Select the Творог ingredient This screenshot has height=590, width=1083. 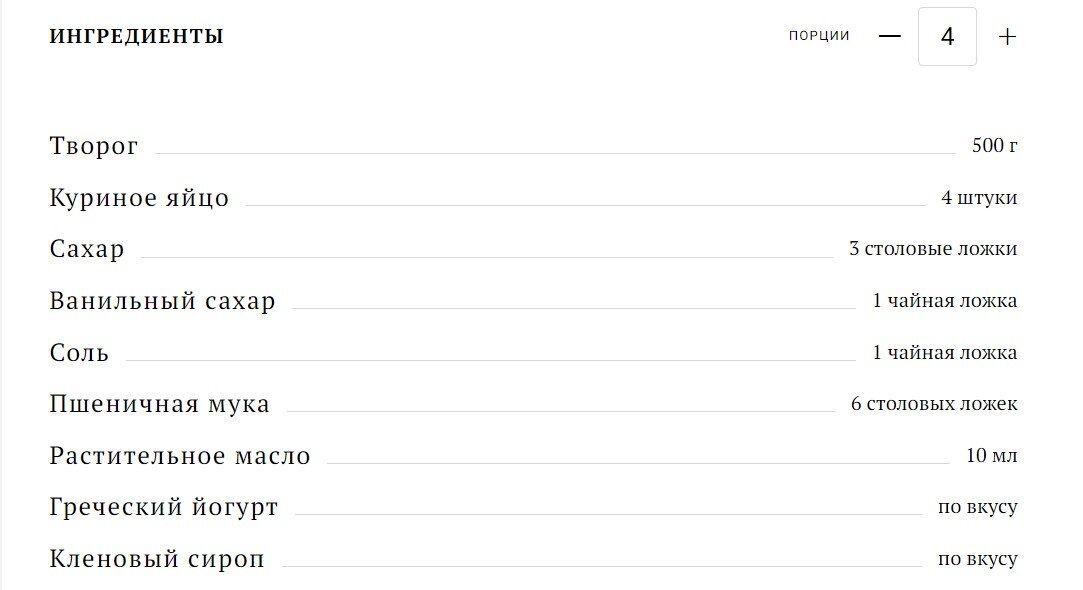coord(94,146)
